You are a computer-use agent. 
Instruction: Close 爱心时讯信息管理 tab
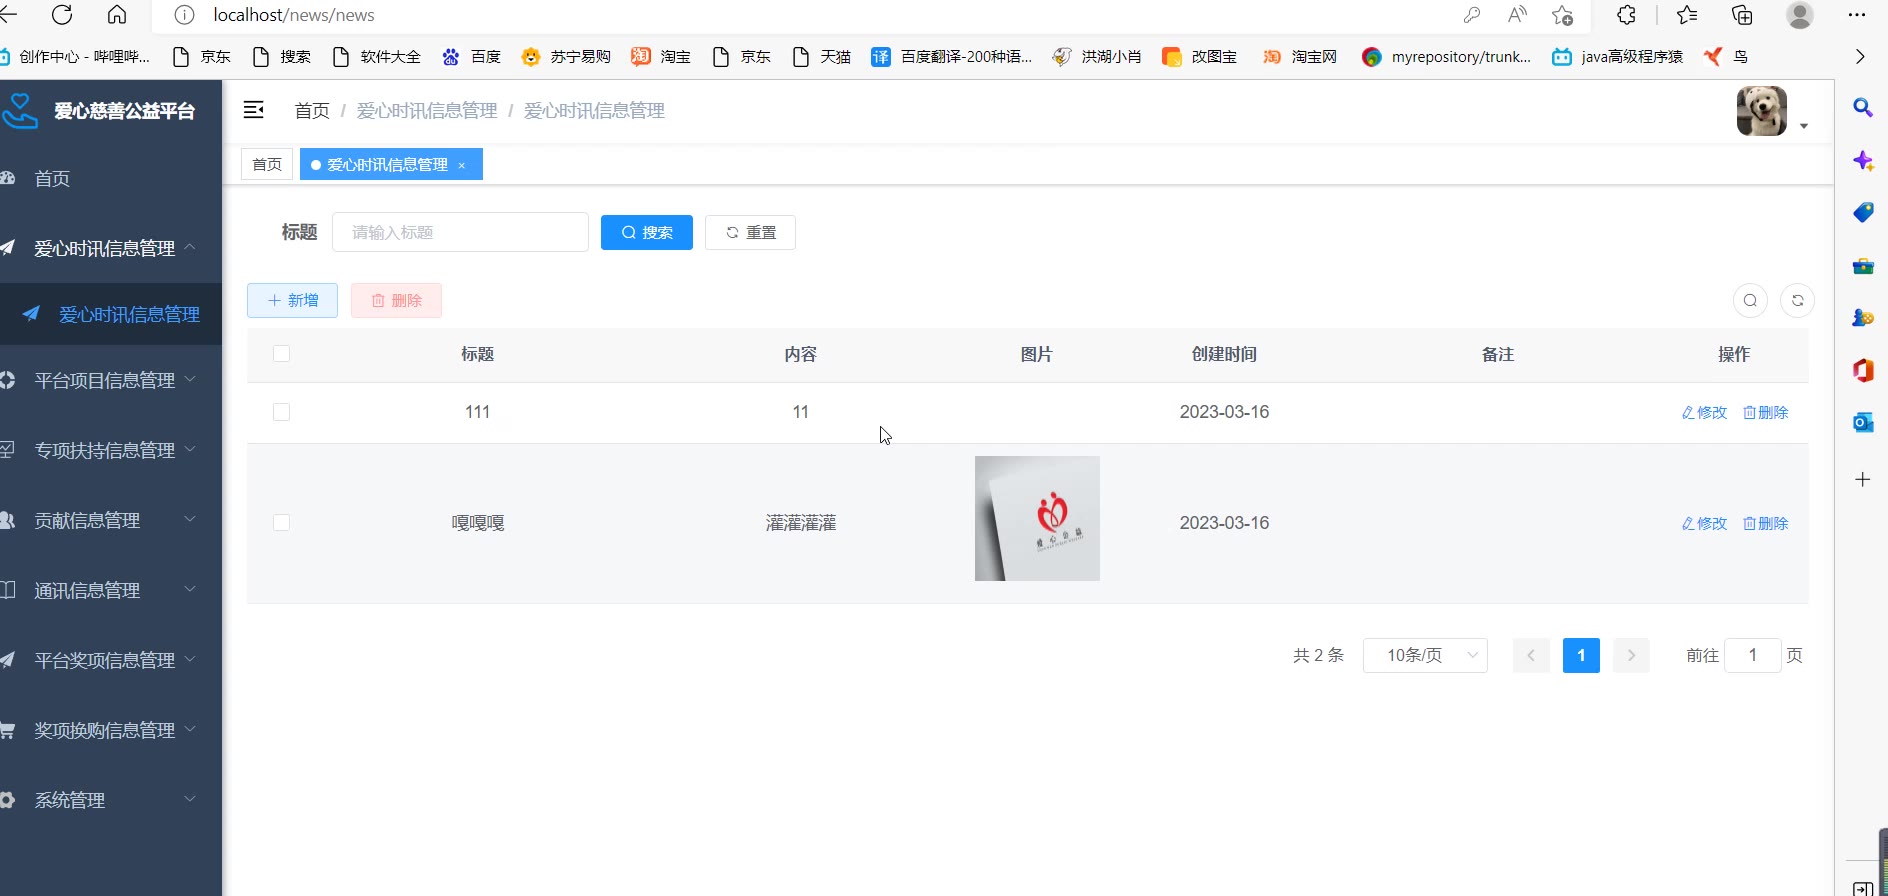pyautogui.click(x=462, y=165)
